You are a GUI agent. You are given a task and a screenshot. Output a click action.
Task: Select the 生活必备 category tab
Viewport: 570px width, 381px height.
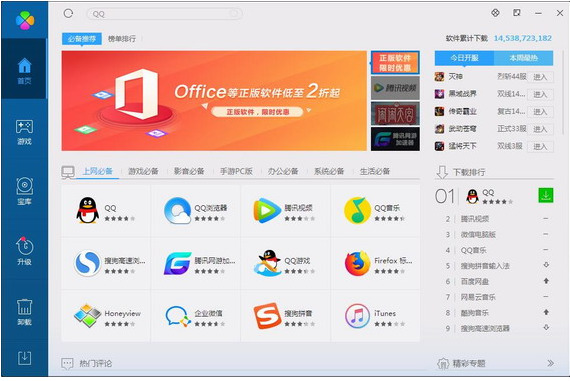[375, 171]
